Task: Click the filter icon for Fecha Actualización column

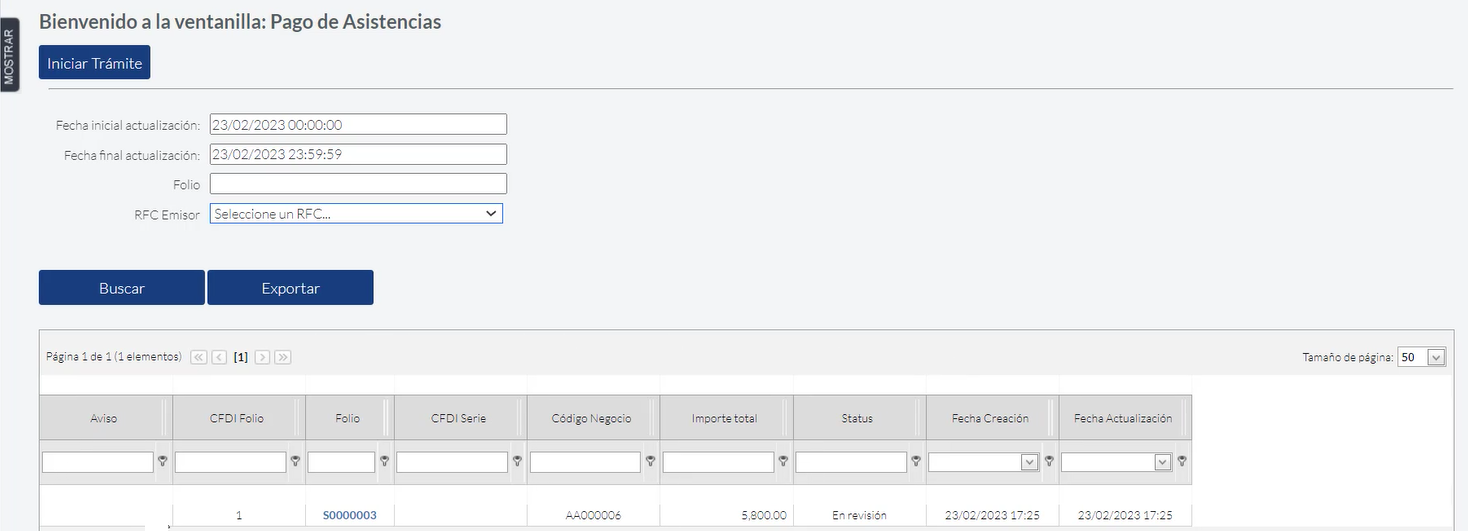Action: [1183, 462]
